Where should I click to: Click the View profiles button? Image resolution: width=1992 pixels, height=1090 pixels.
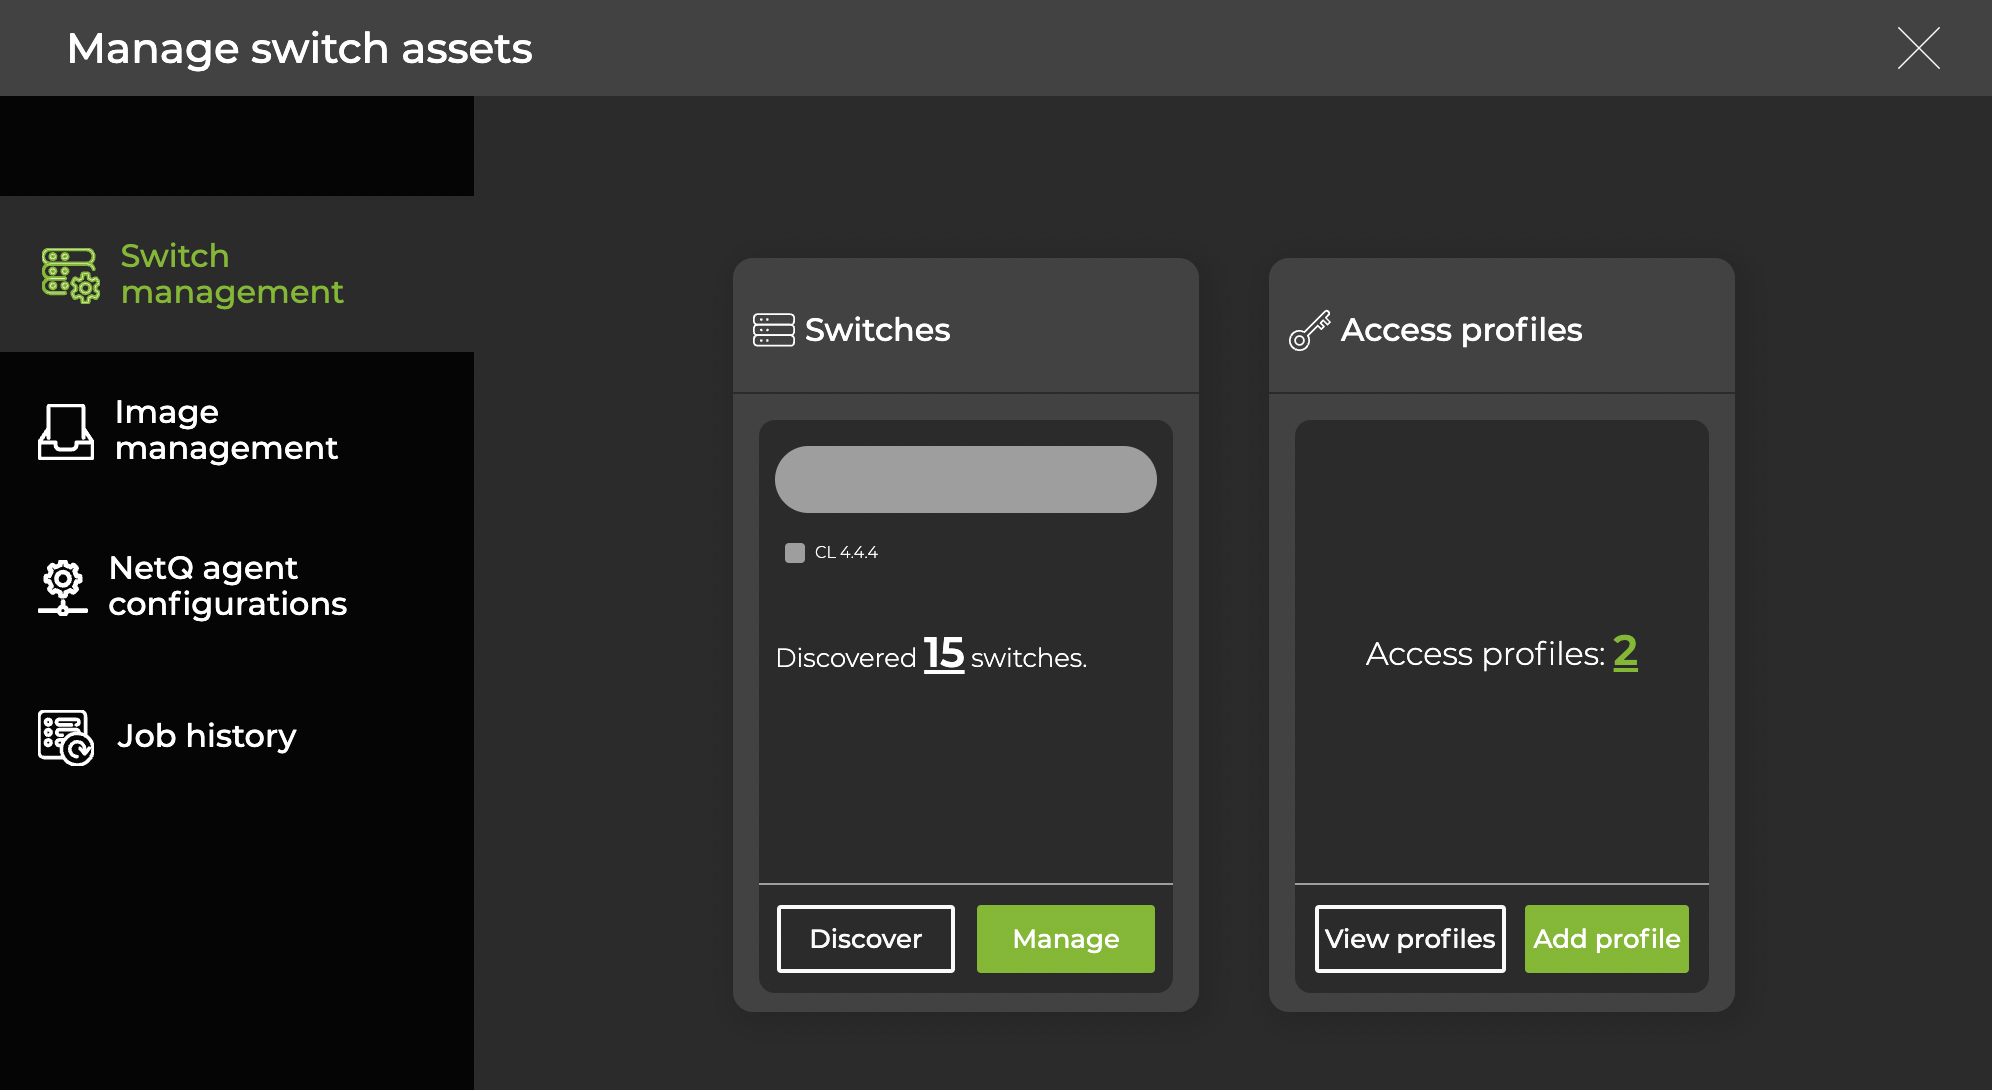(x=1409, y=938)
